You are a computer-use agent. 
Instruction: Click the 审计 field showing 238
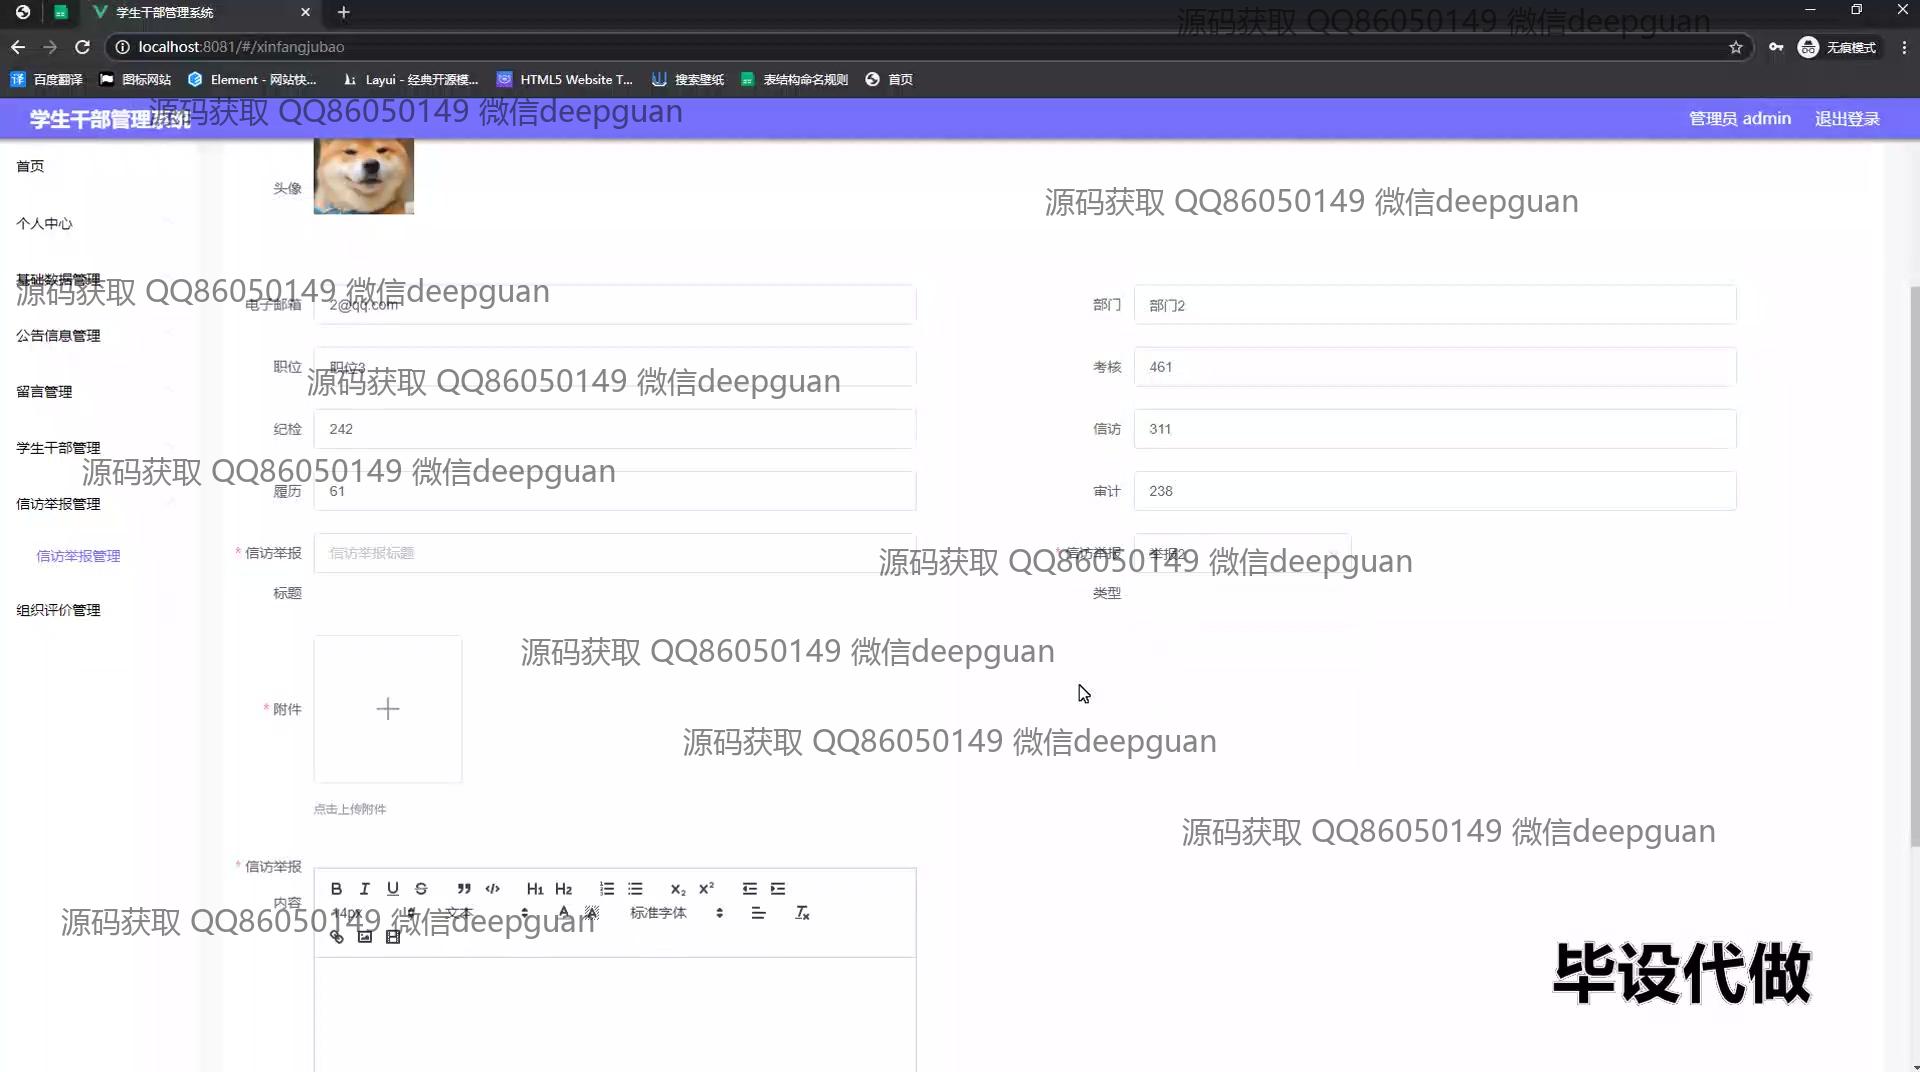point(1435,491)
